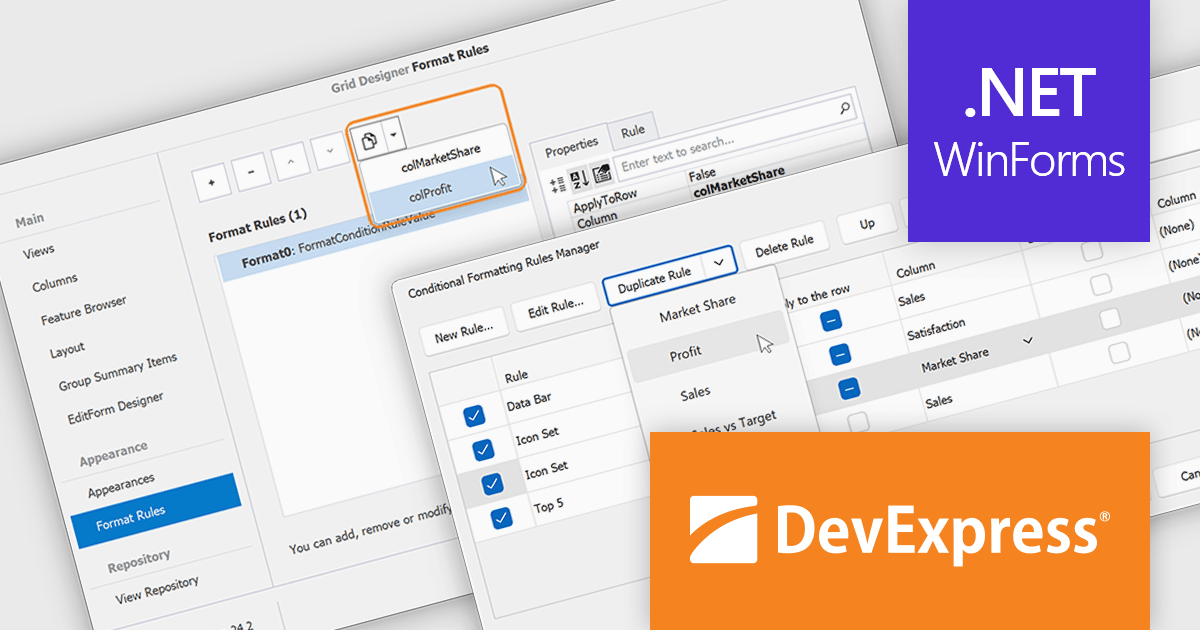This screenshot has width=1200, height=630.
Task: Click the Edit Rule... button
Action: click(556, 309)
